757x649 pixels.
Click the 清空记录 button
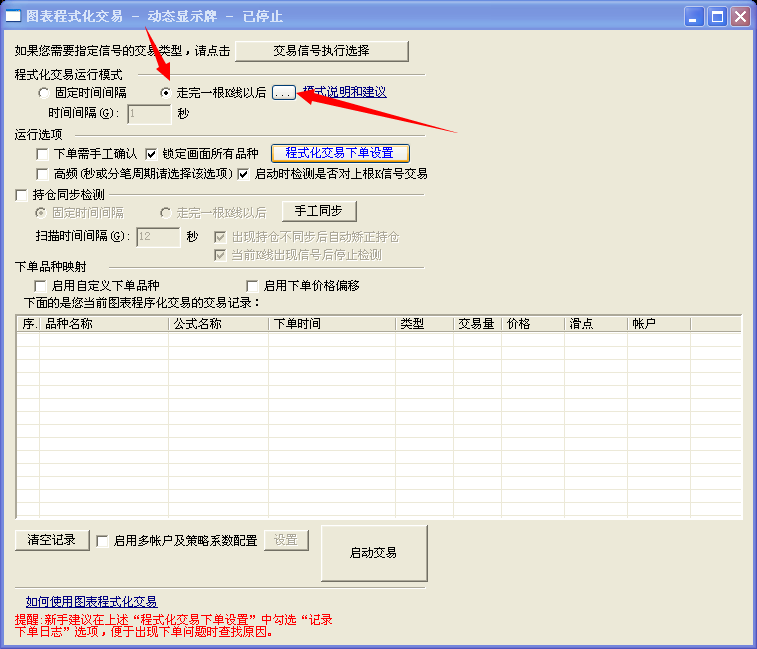pos(52,540)
